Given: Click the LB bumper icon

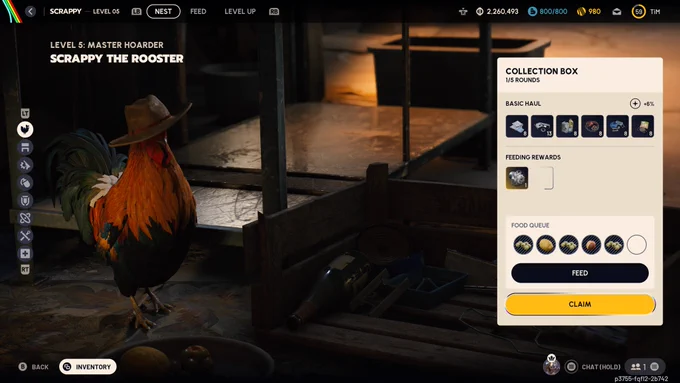Looking at the screenshot, I should coord(136,12).
